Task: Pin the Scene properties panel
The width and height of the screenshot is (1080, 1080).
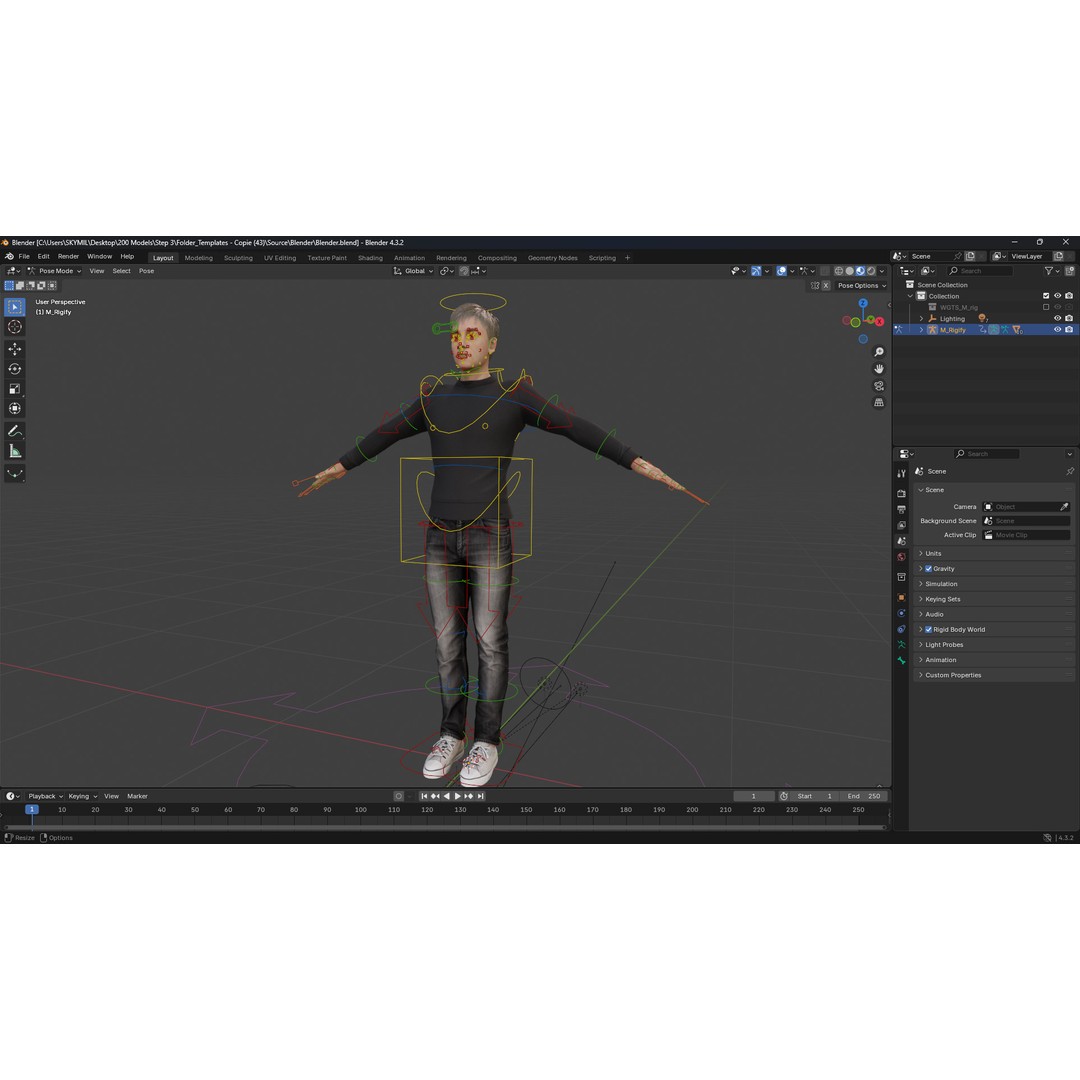Action: 1069,471
